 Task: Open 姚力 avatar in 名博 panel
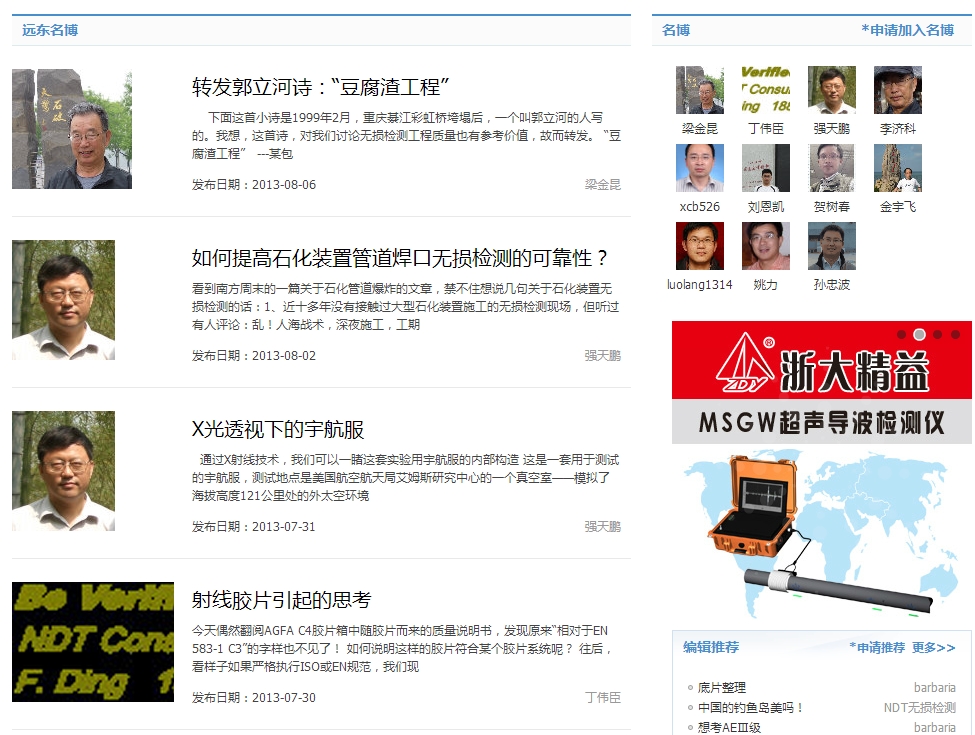tap(765, 246)
